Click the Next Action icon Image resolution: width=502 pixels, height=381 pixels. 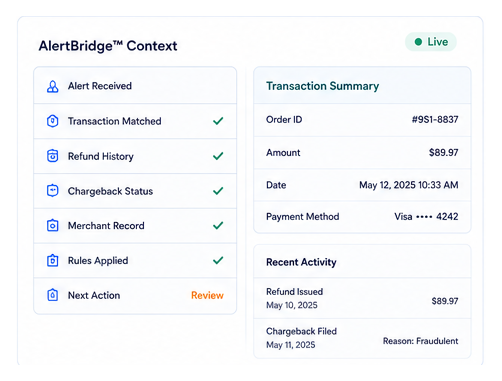(x=52, y=295)
